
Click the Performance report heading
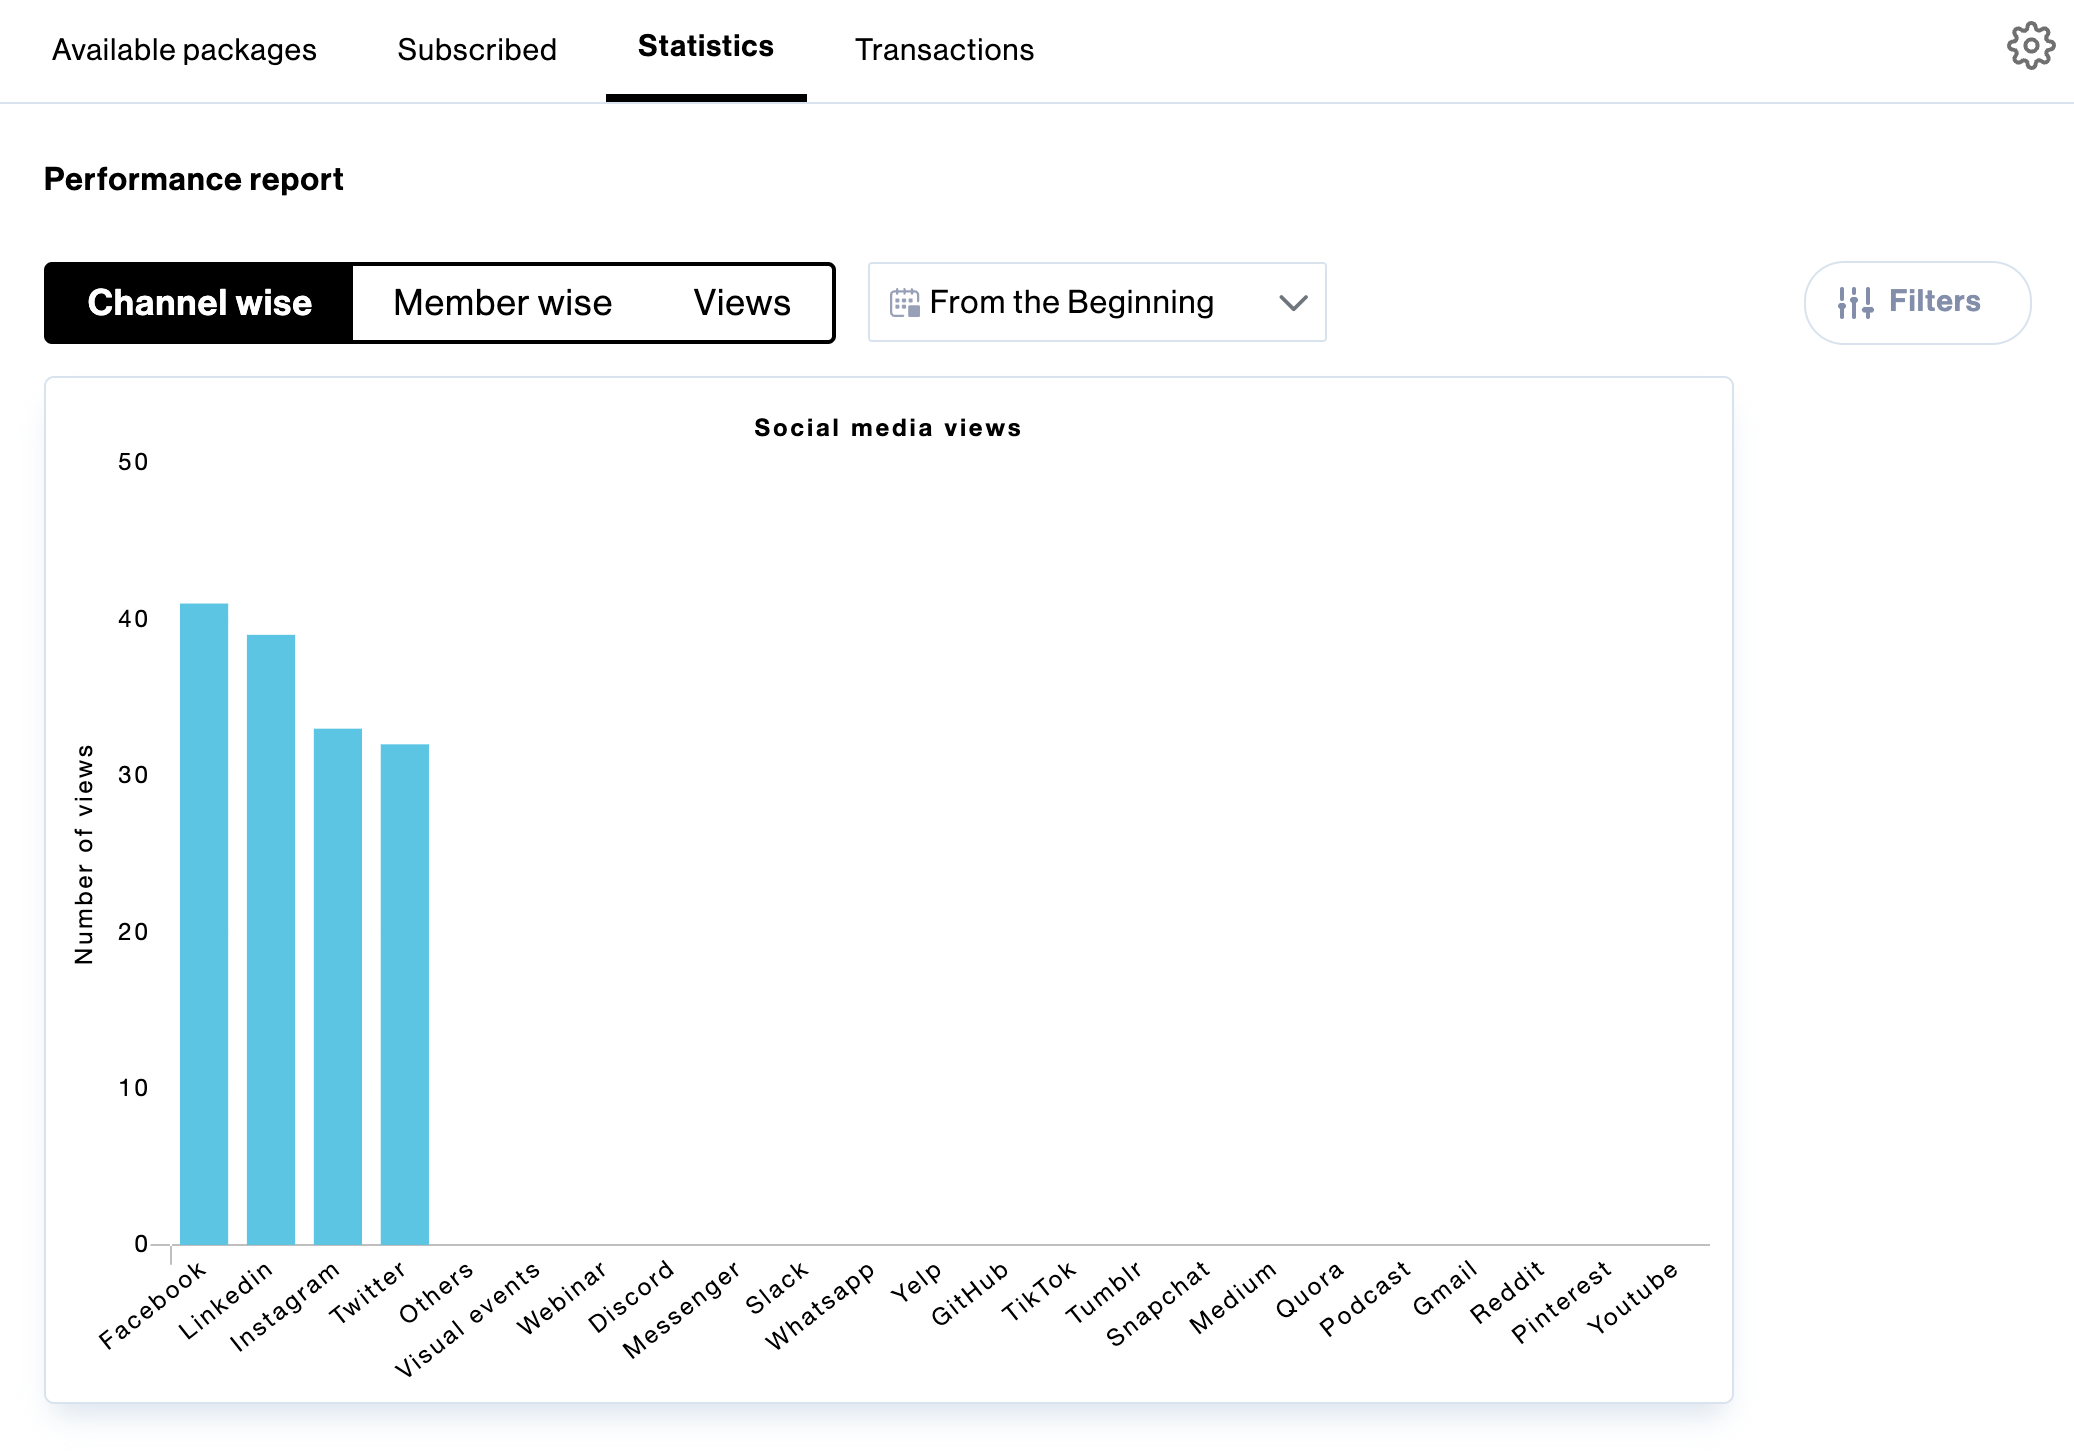pyautogui.click(x=194, y=179)
